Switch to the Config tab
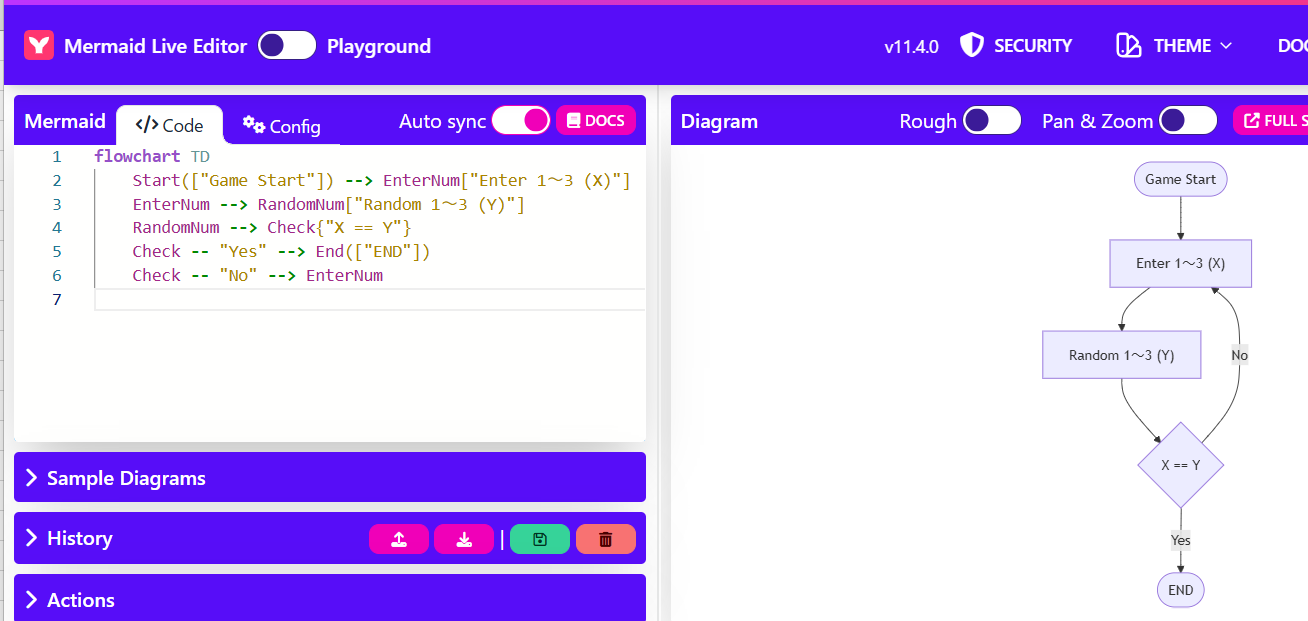Screen dimensions: 1308x621 (x=283, y=126)
